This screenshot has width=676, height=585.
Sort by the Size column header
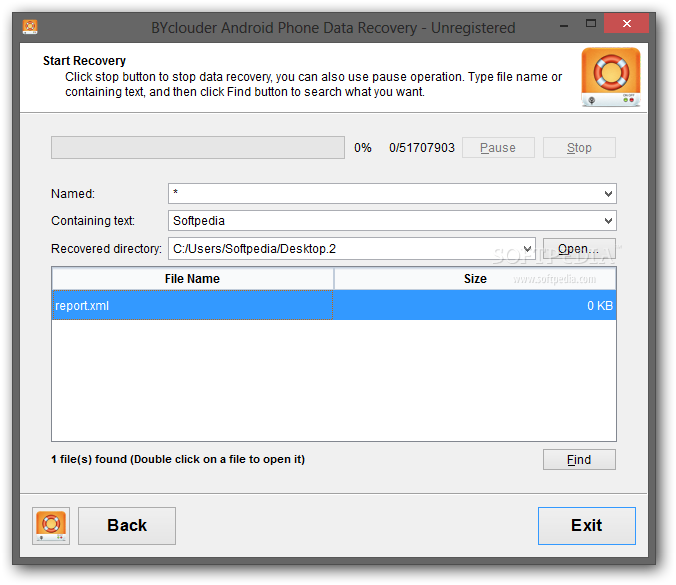[475, 279]
